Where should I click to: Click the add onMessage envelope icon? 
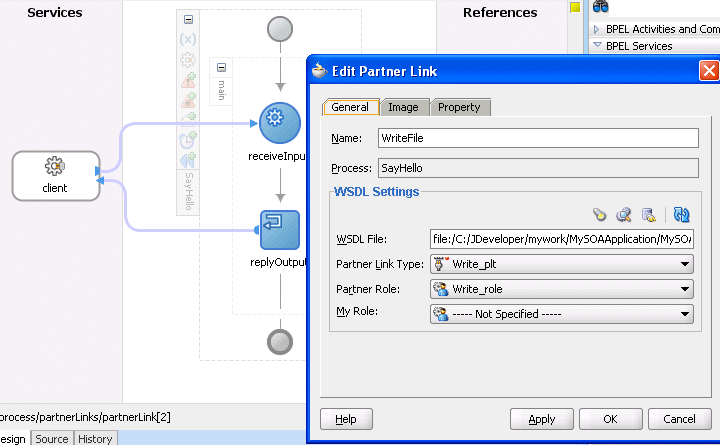click(188, 119)
